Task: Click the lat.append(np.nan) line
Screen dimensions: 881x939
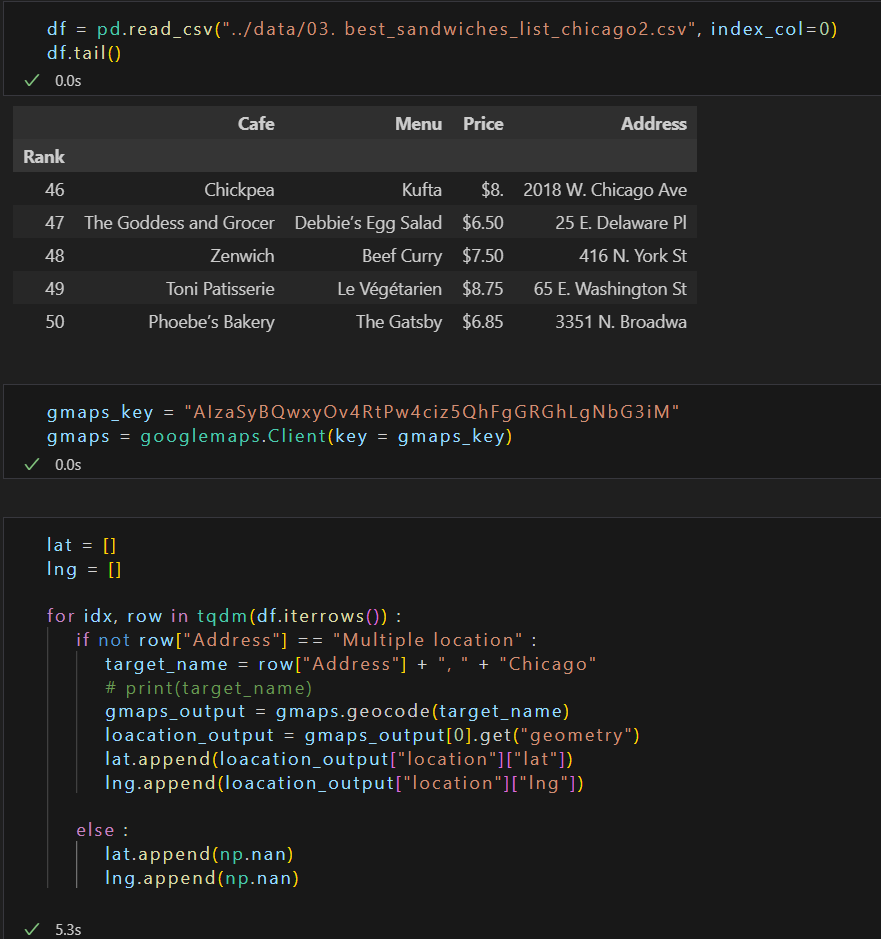Action: 199,853
